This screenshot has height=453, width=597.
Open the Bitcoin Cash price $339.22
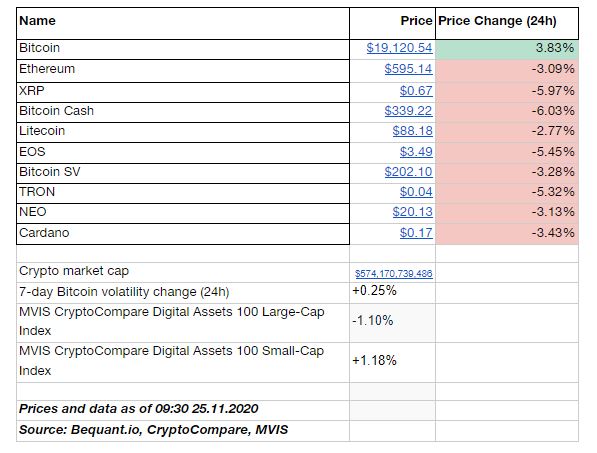pyautogui.click(x=408, y=111)
